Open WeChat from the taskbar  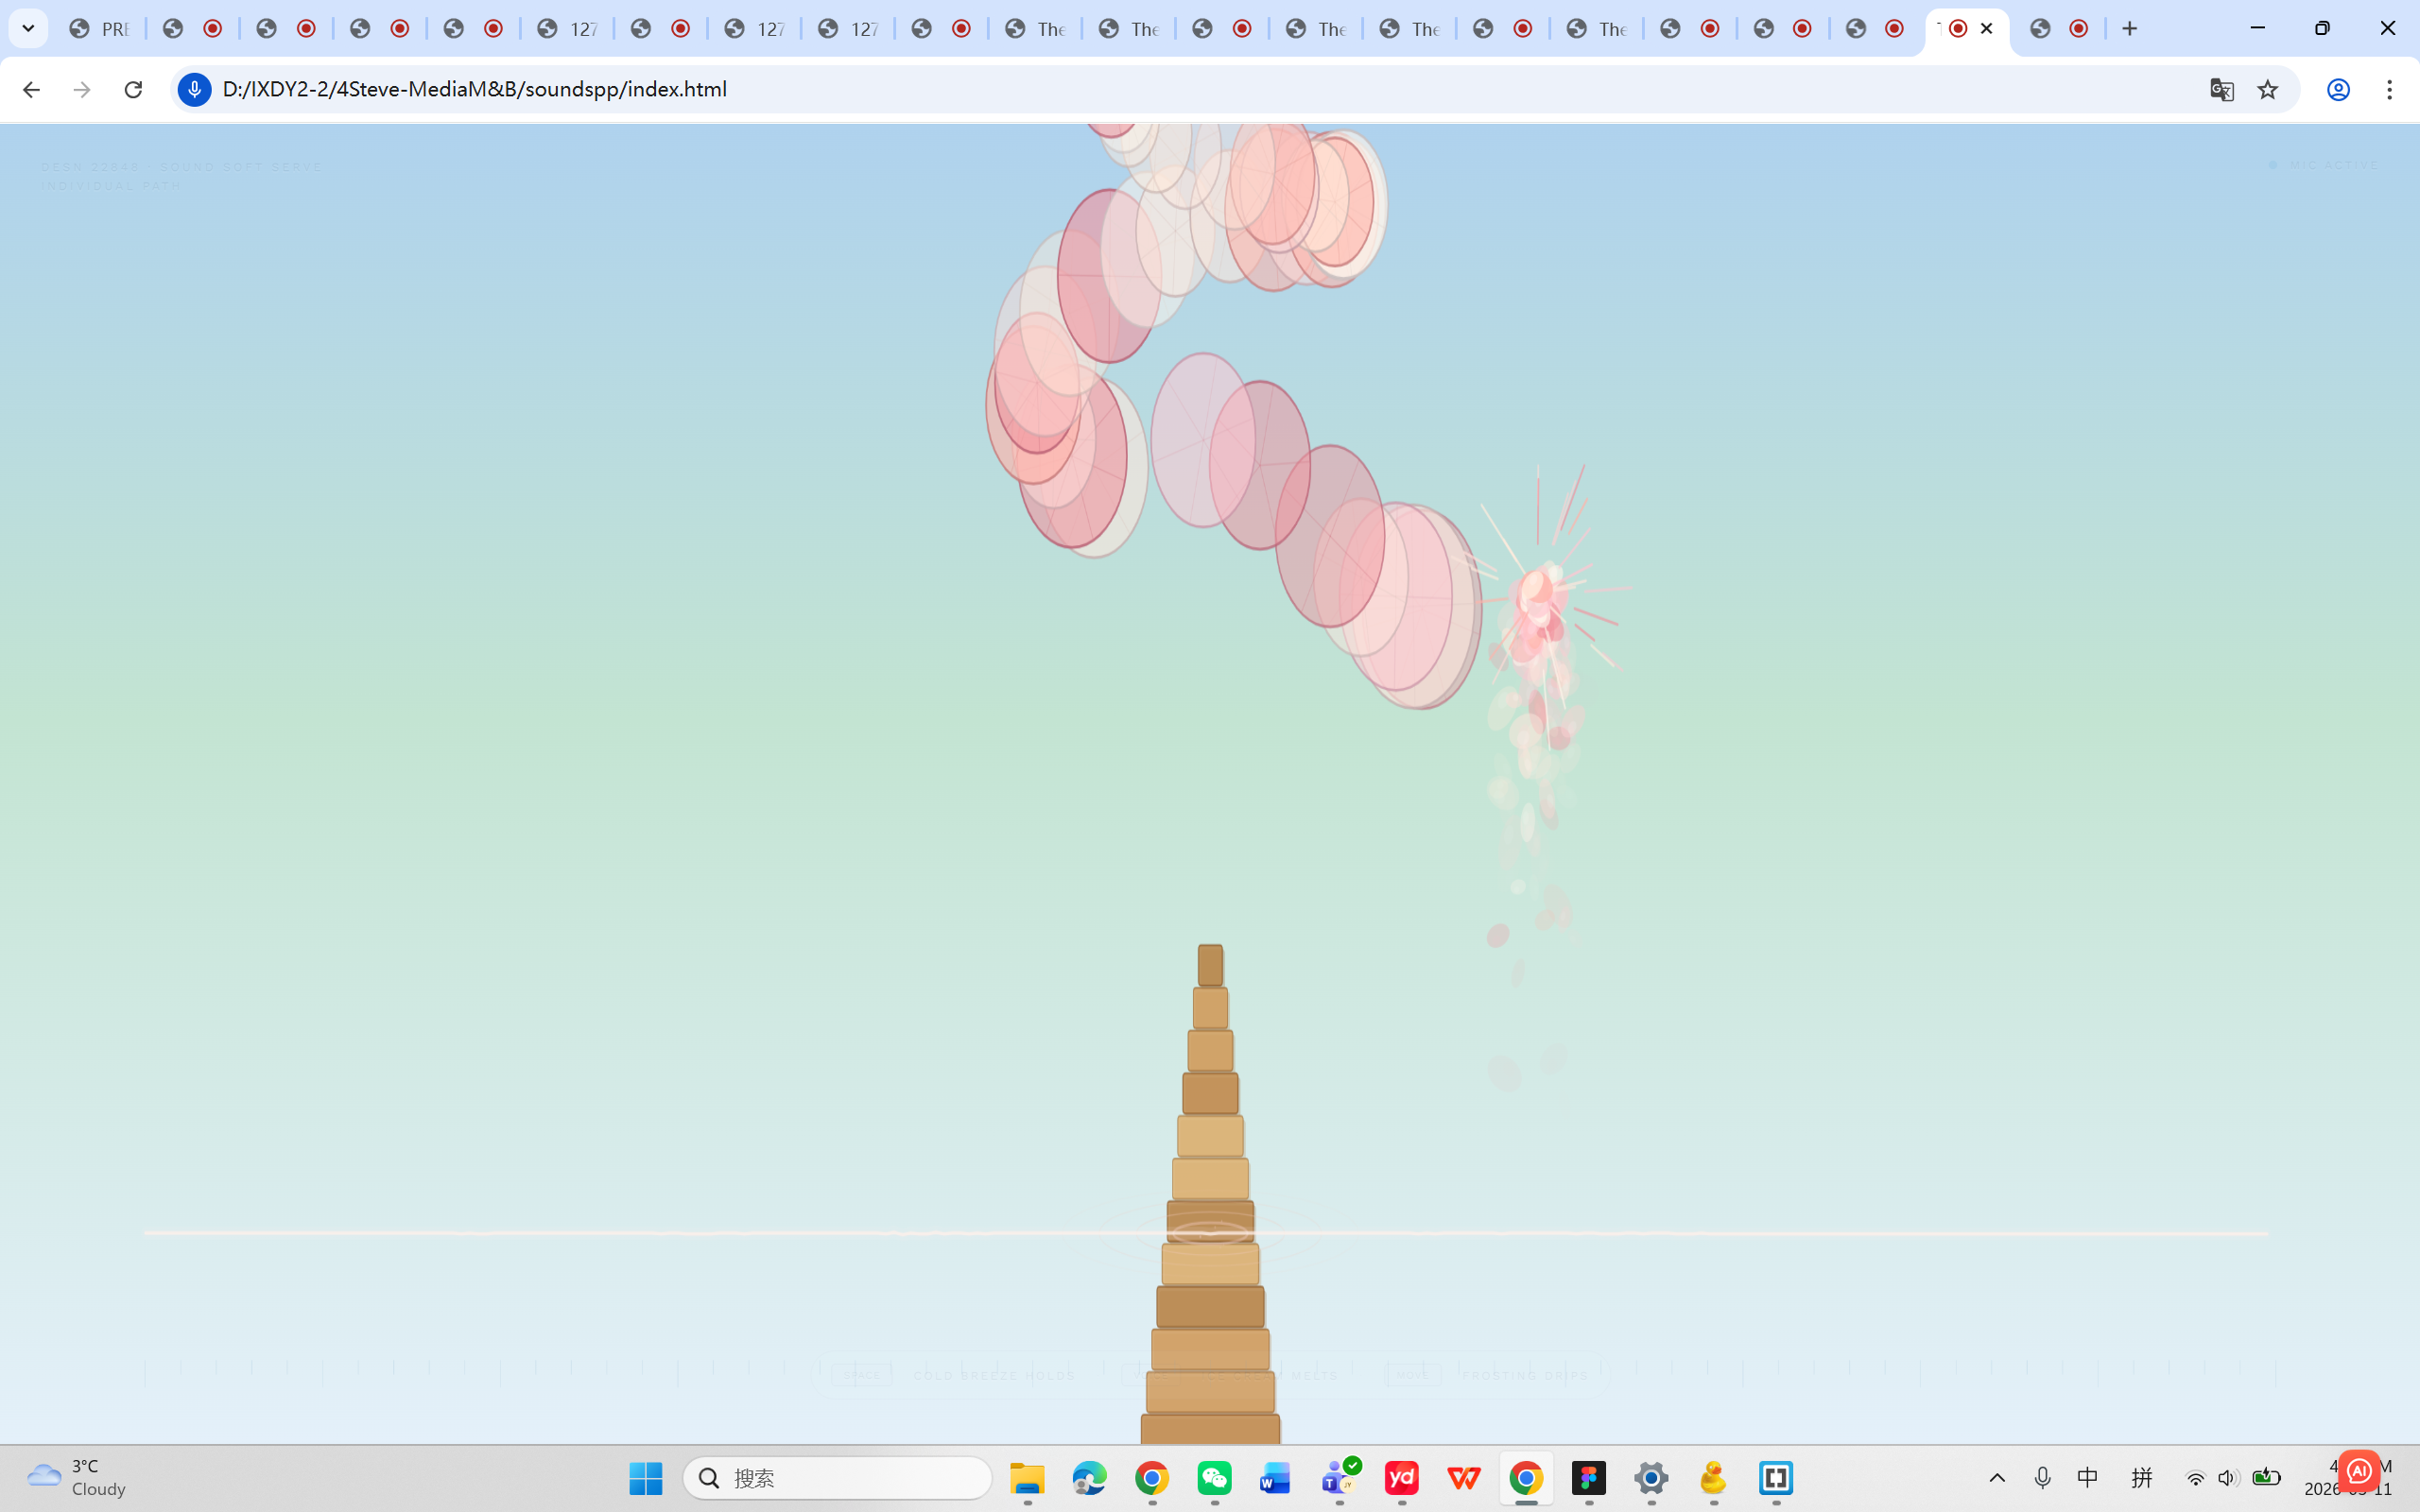pyautogui.click(x=1214, y=1477)
